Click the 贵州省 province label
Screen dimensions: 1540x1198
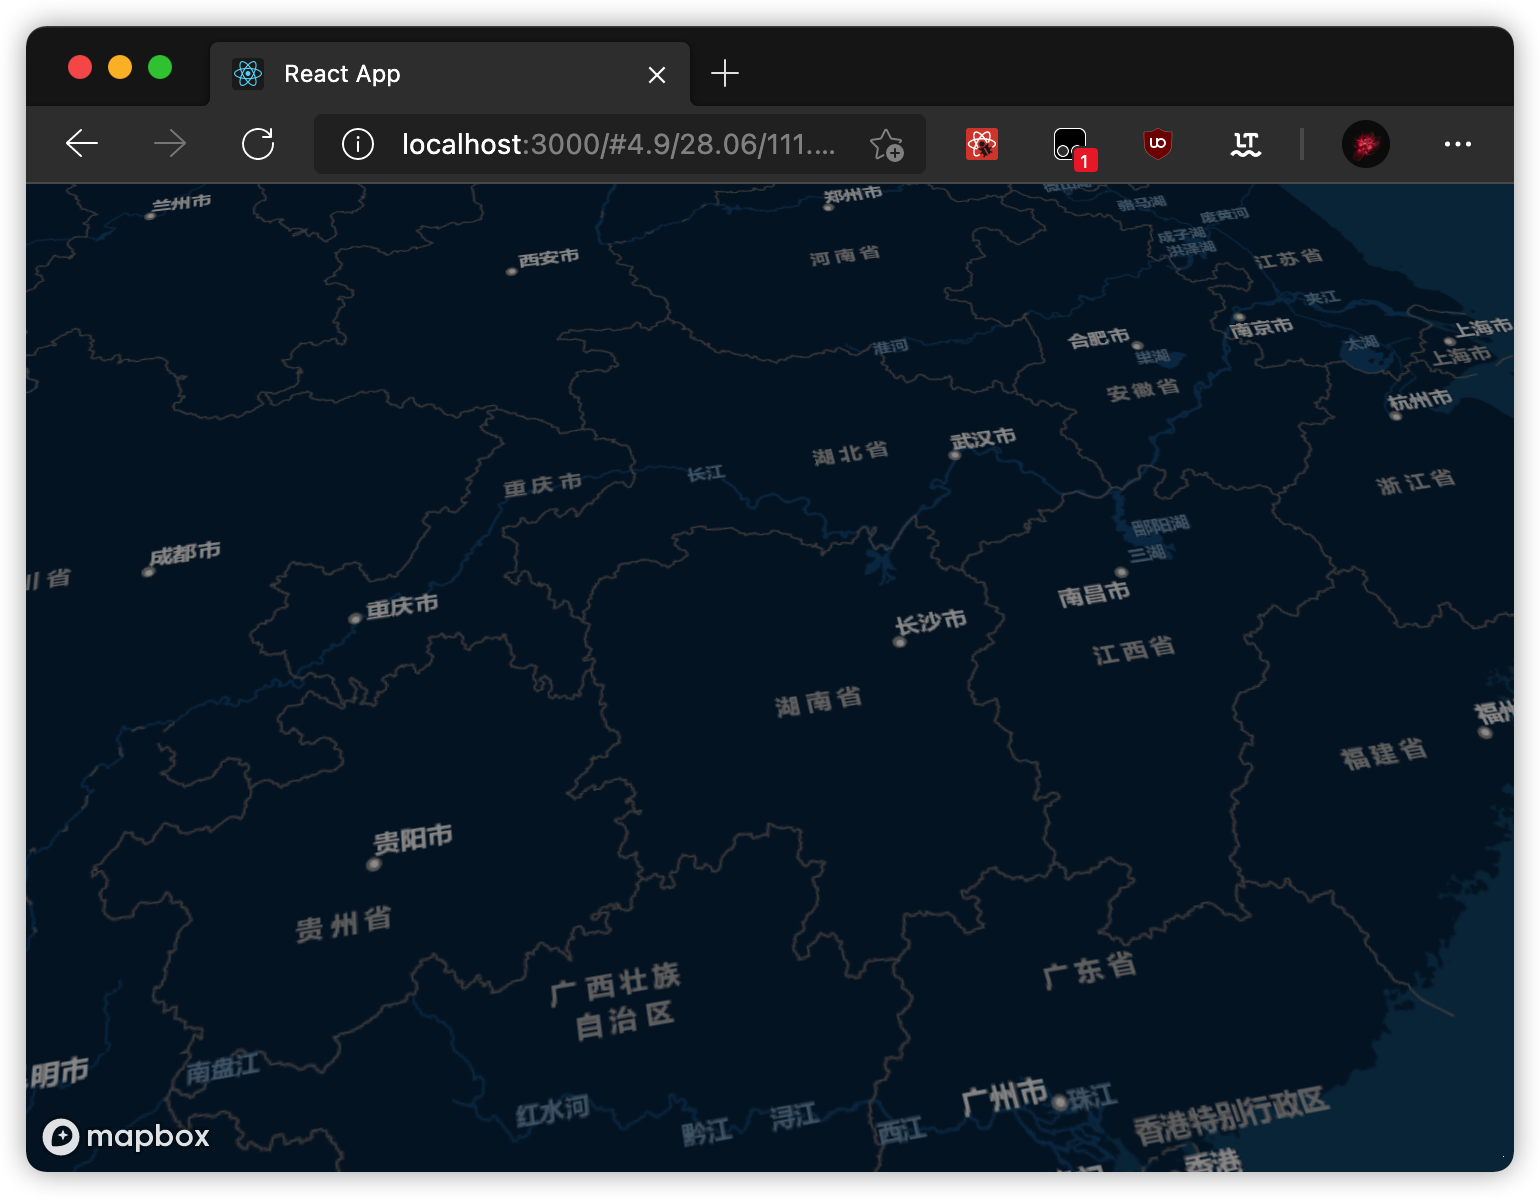pyautogui.click(x=343, y=924)
